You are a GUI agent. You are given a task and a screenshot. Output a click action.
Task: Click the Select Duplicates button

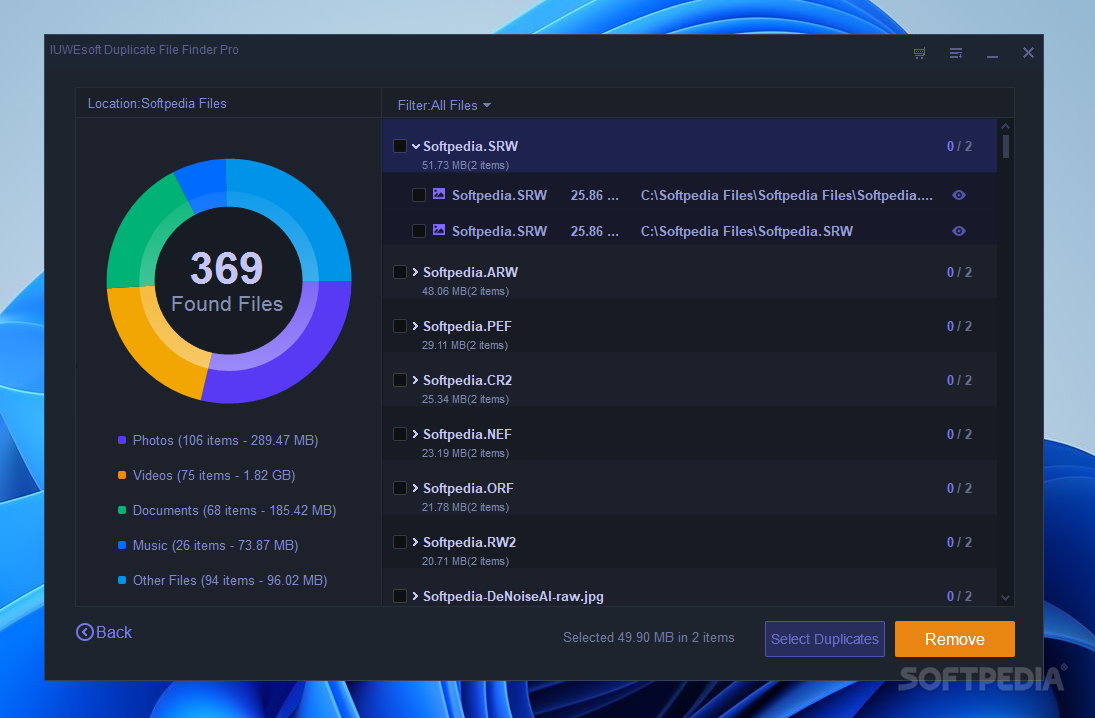pos(825,639)
